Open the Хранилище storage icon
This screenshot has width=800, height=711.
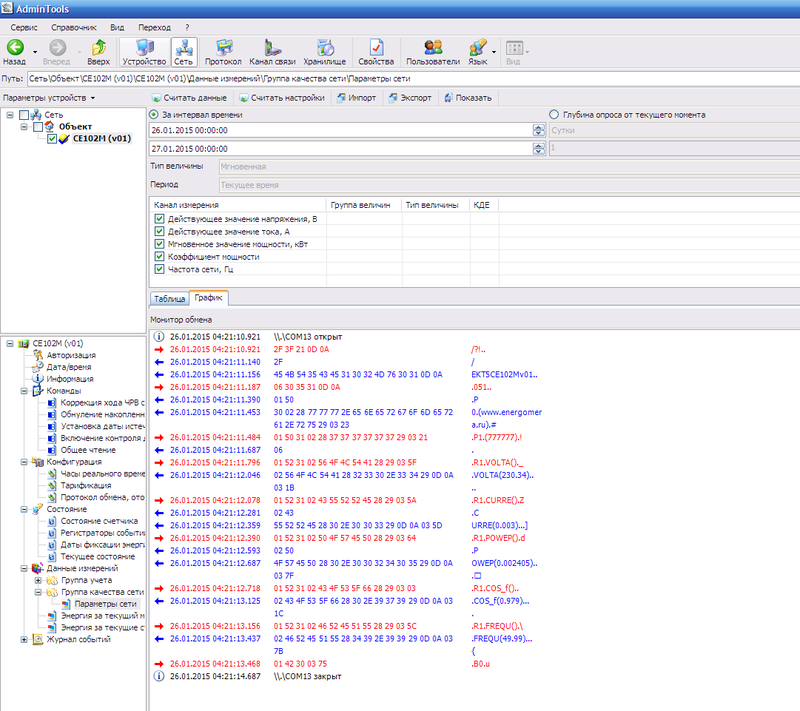[324, 47]
